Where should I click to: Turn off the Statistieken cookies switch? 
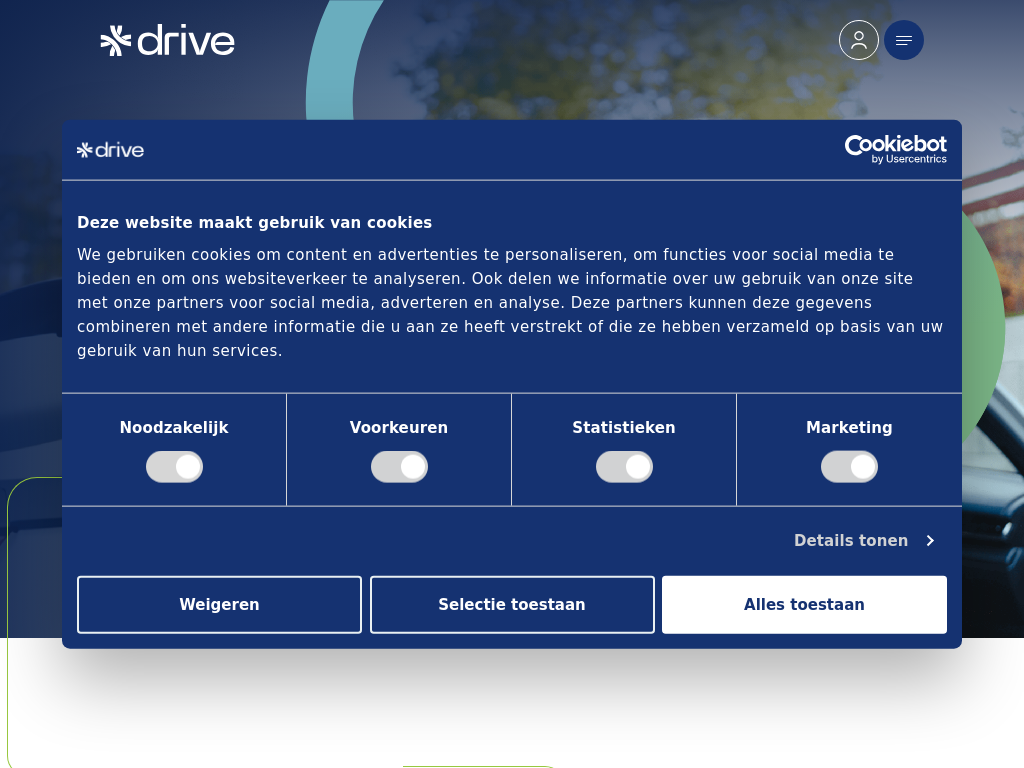tap(624, 467)
